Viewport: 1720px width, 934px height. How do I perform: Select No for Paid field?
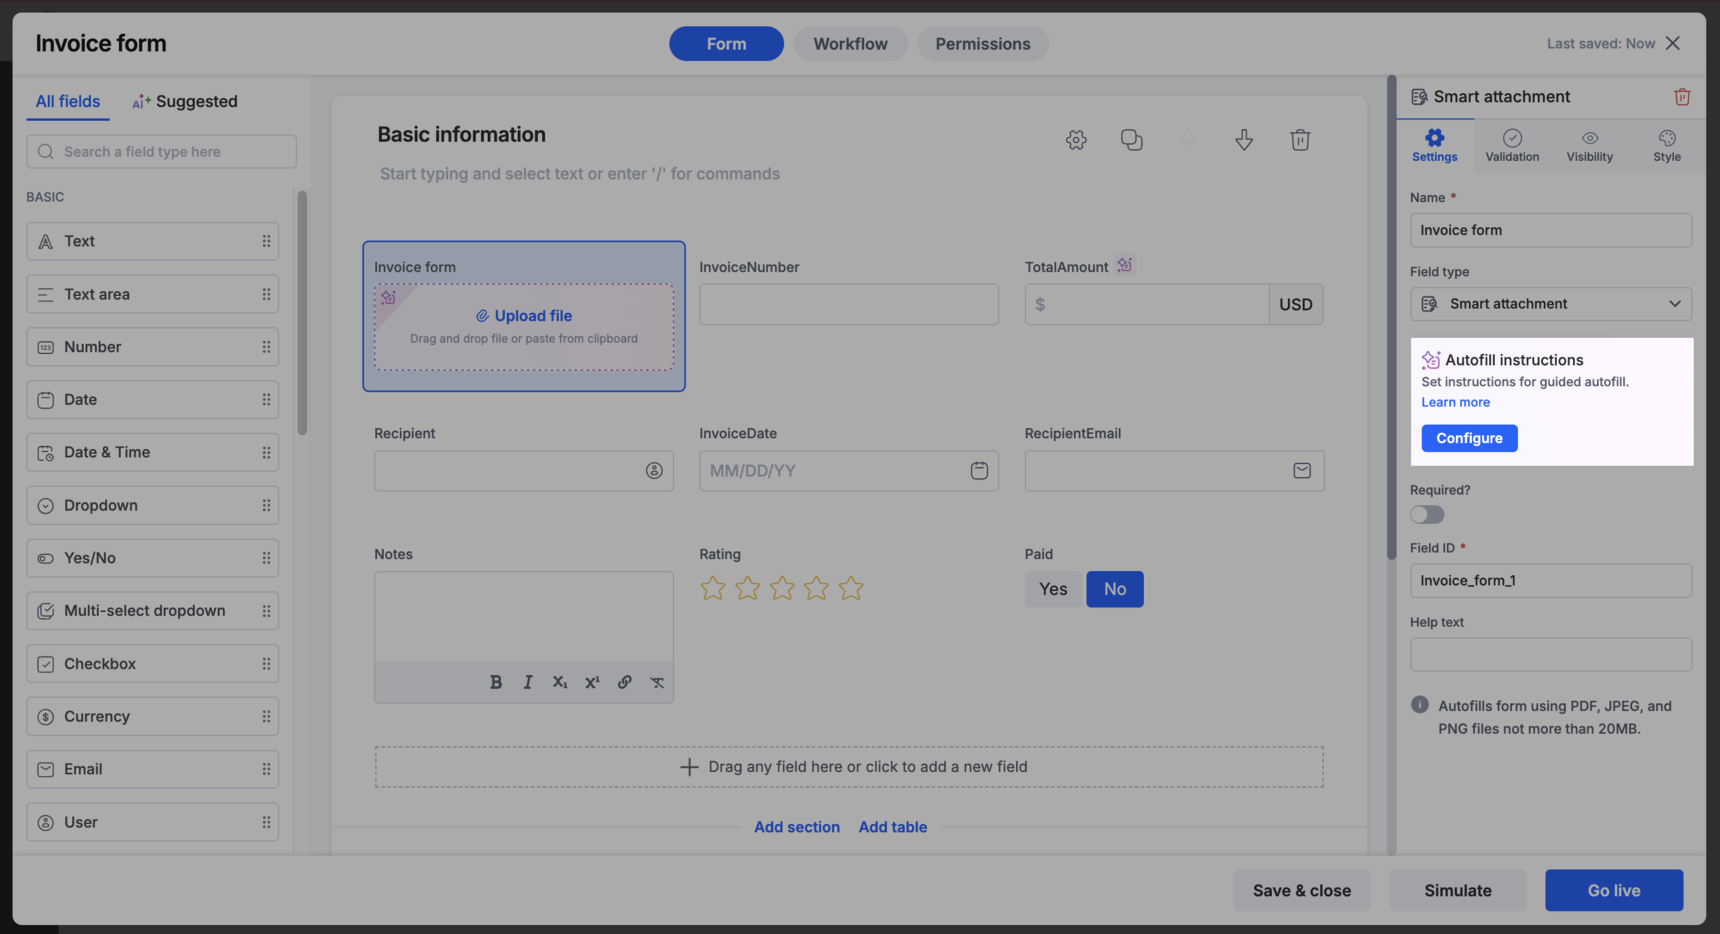click(x=1115, y=589)
